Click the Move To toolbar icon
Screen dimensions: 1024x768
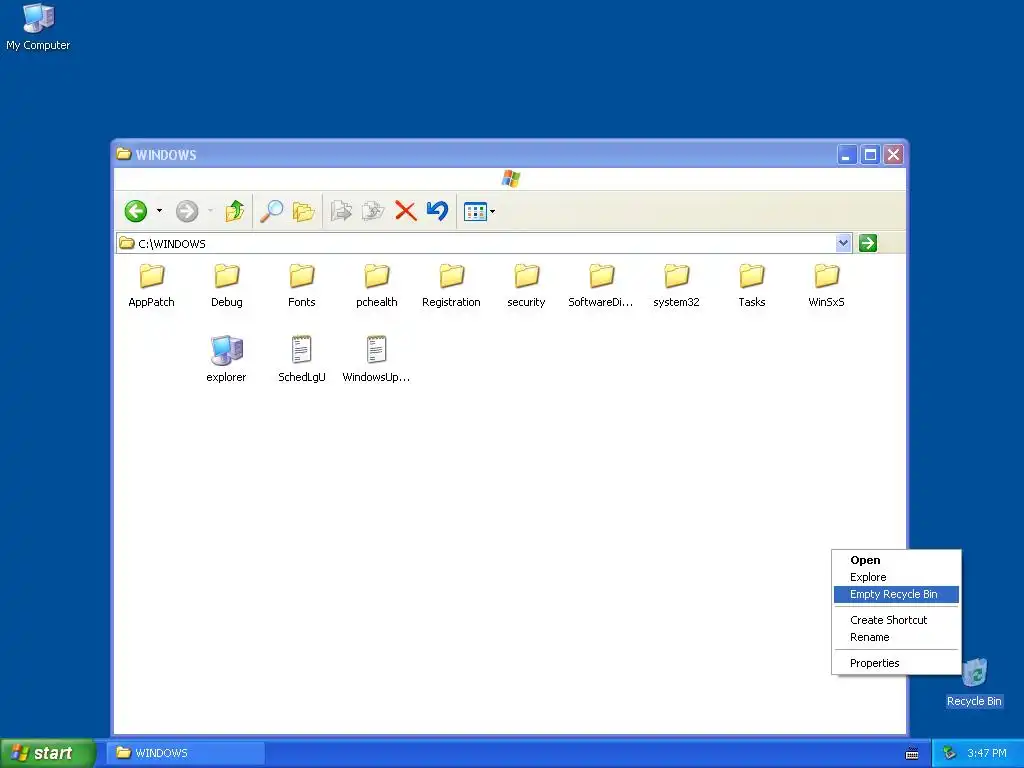pos(341,211)
